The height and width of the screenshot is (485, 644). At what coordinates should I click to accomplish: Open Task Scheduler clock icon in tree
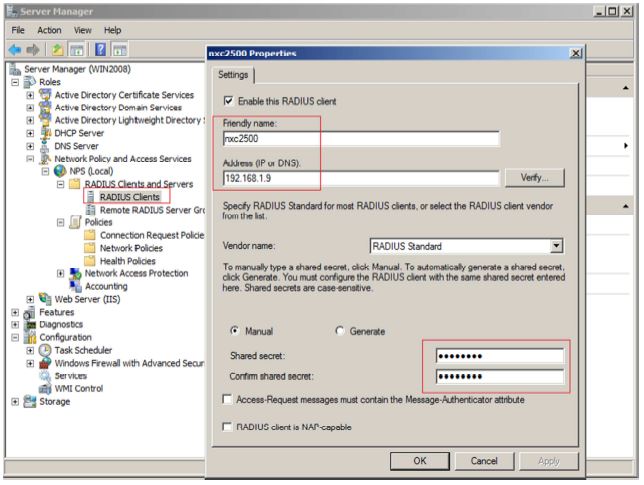click(45, 351)
